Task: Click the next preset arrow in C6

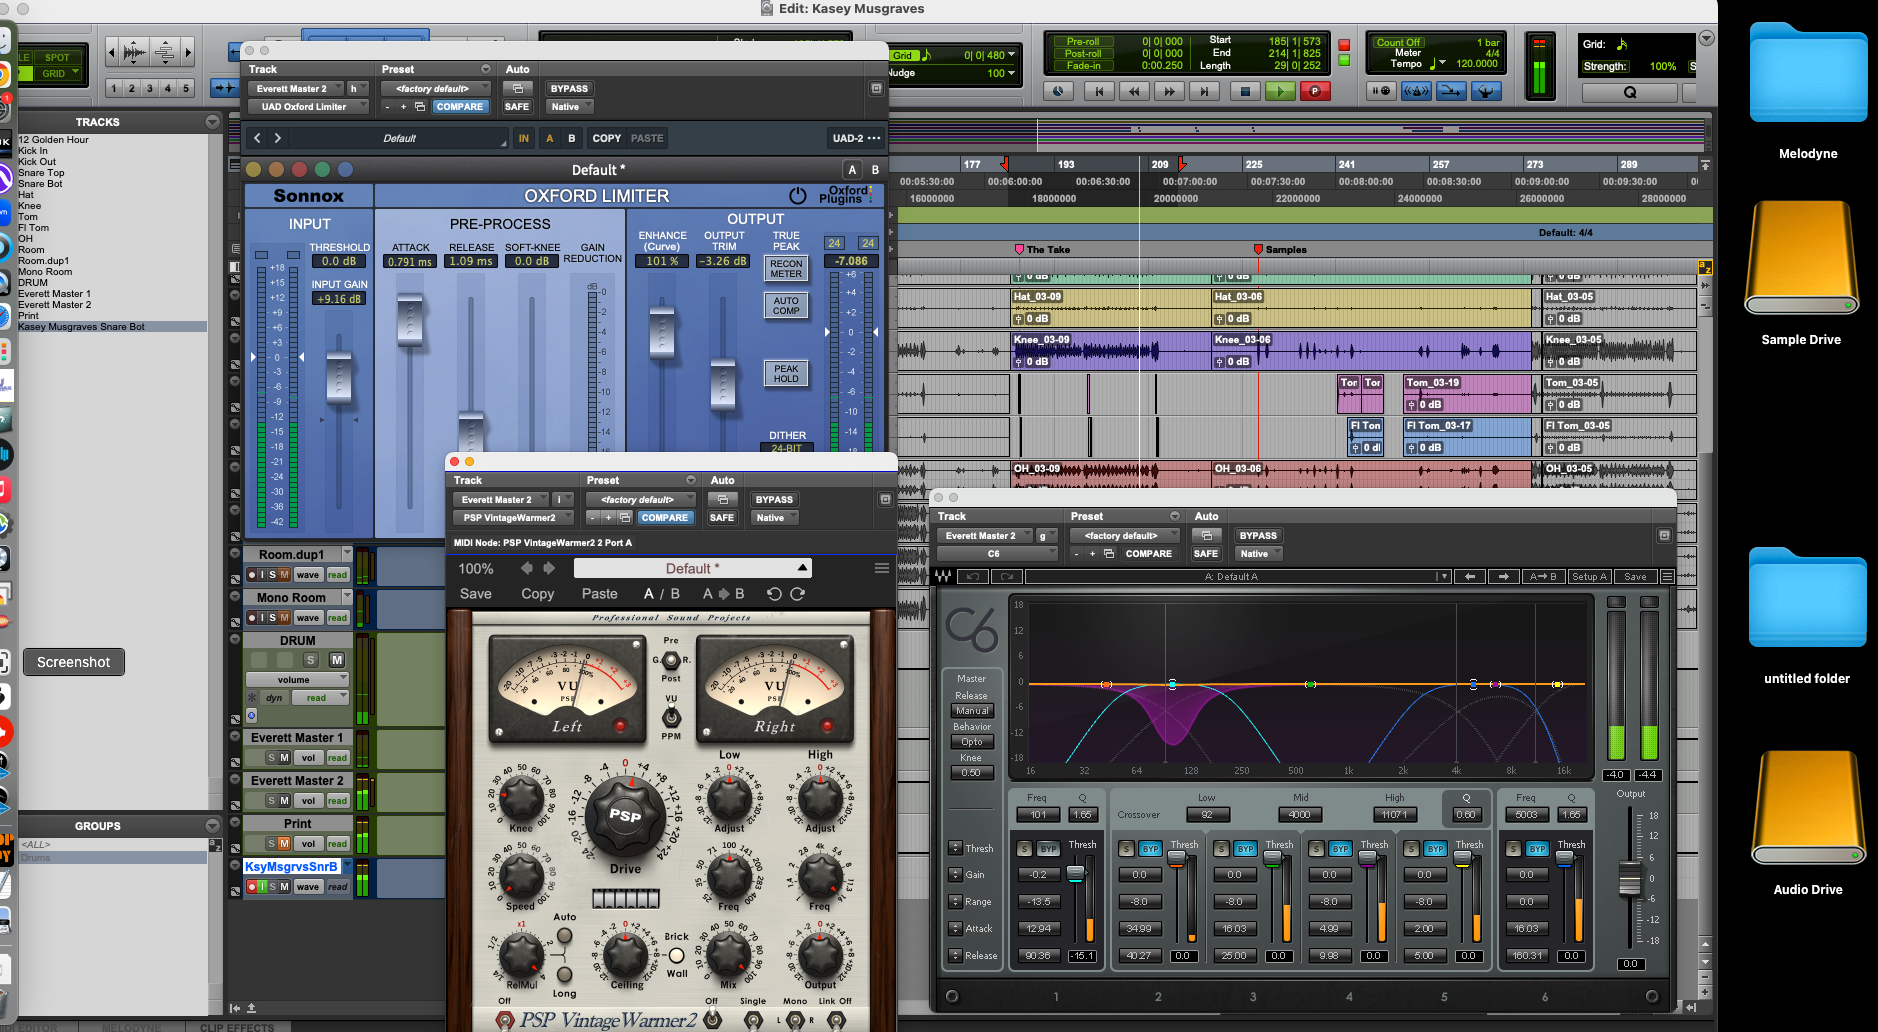Action: [x=1503, y=576]
